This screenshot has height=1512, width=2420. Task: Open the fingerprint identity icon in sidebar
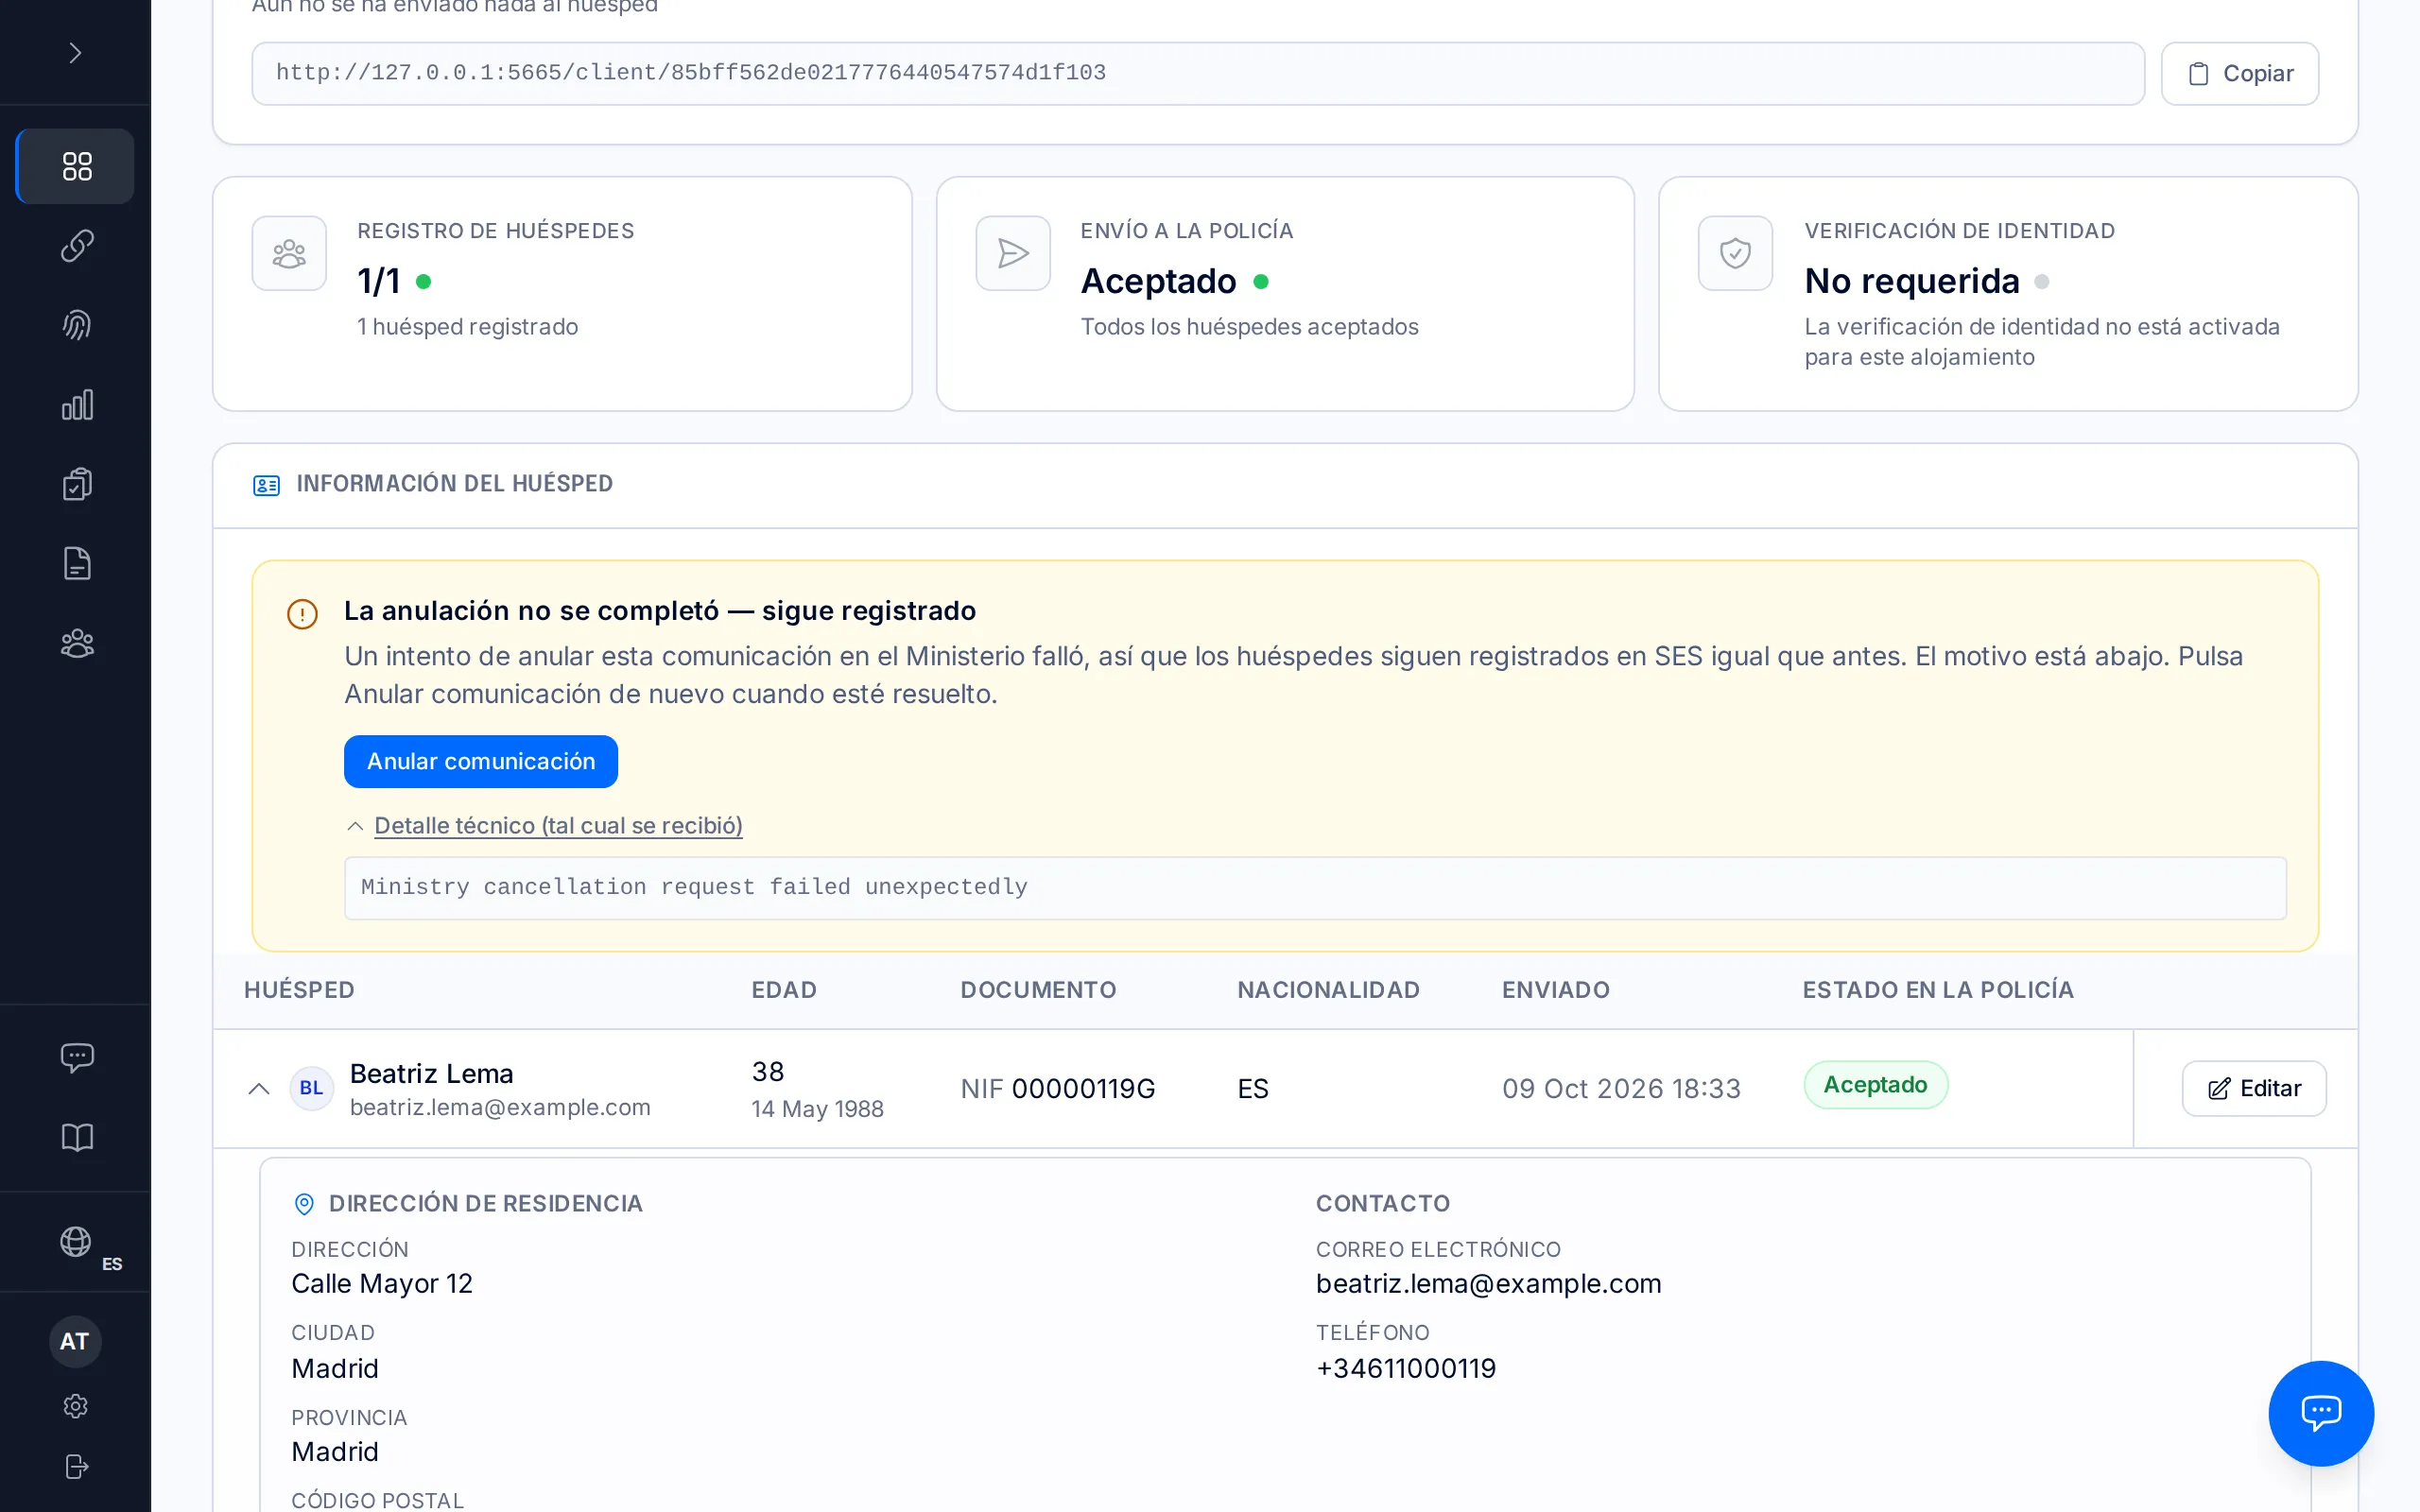[76, 325]
